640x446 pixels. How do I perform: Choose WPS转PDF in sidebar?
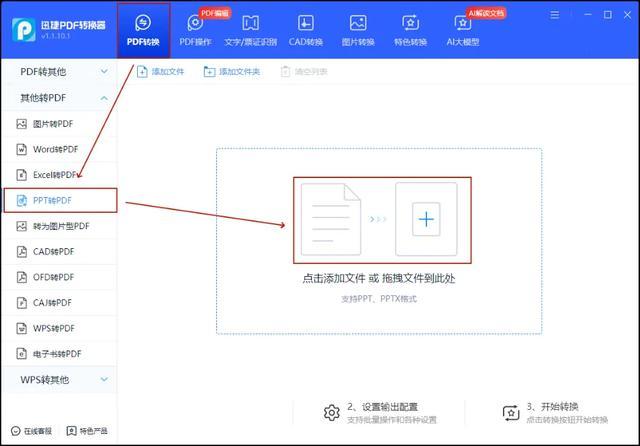(60, 328)
